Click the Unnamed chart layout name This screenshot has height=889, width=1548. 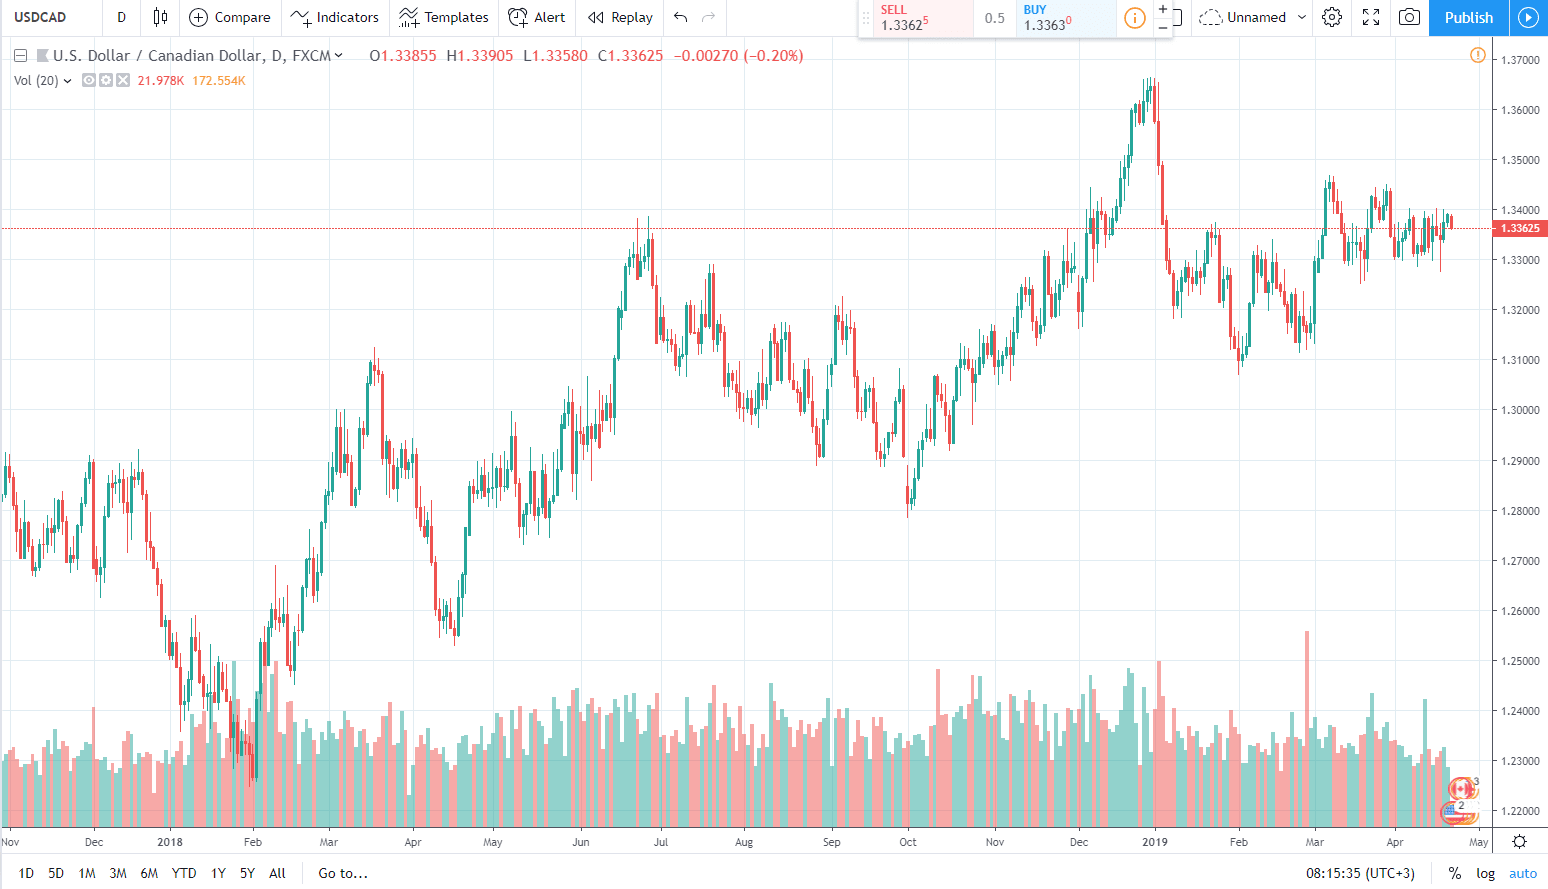tap(1257, 17)
